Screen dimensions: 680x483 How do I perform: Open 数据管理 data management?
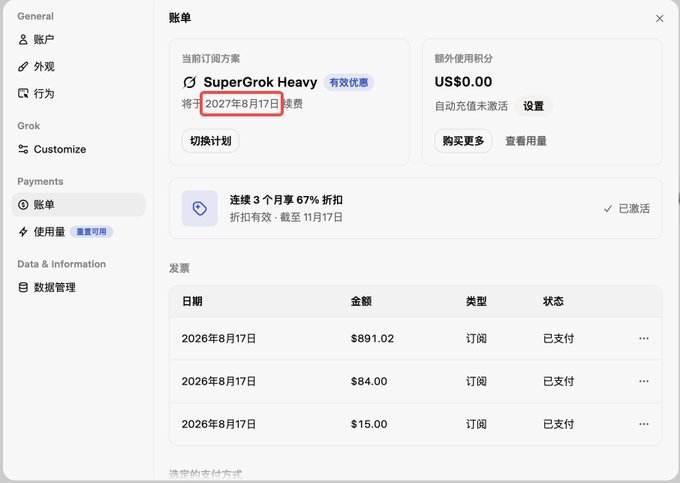pyautogui.click(x=78, y=287)
